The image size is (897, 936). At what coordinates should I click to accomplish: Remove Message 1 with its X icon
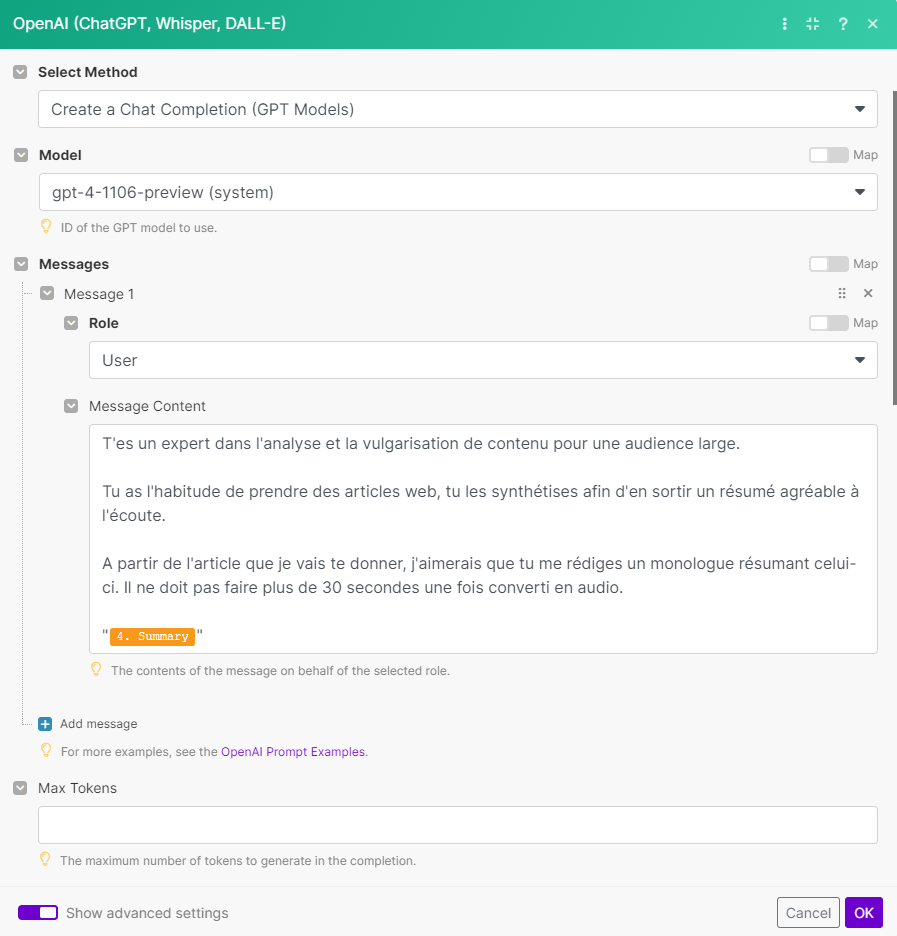(x=868, y=293)
